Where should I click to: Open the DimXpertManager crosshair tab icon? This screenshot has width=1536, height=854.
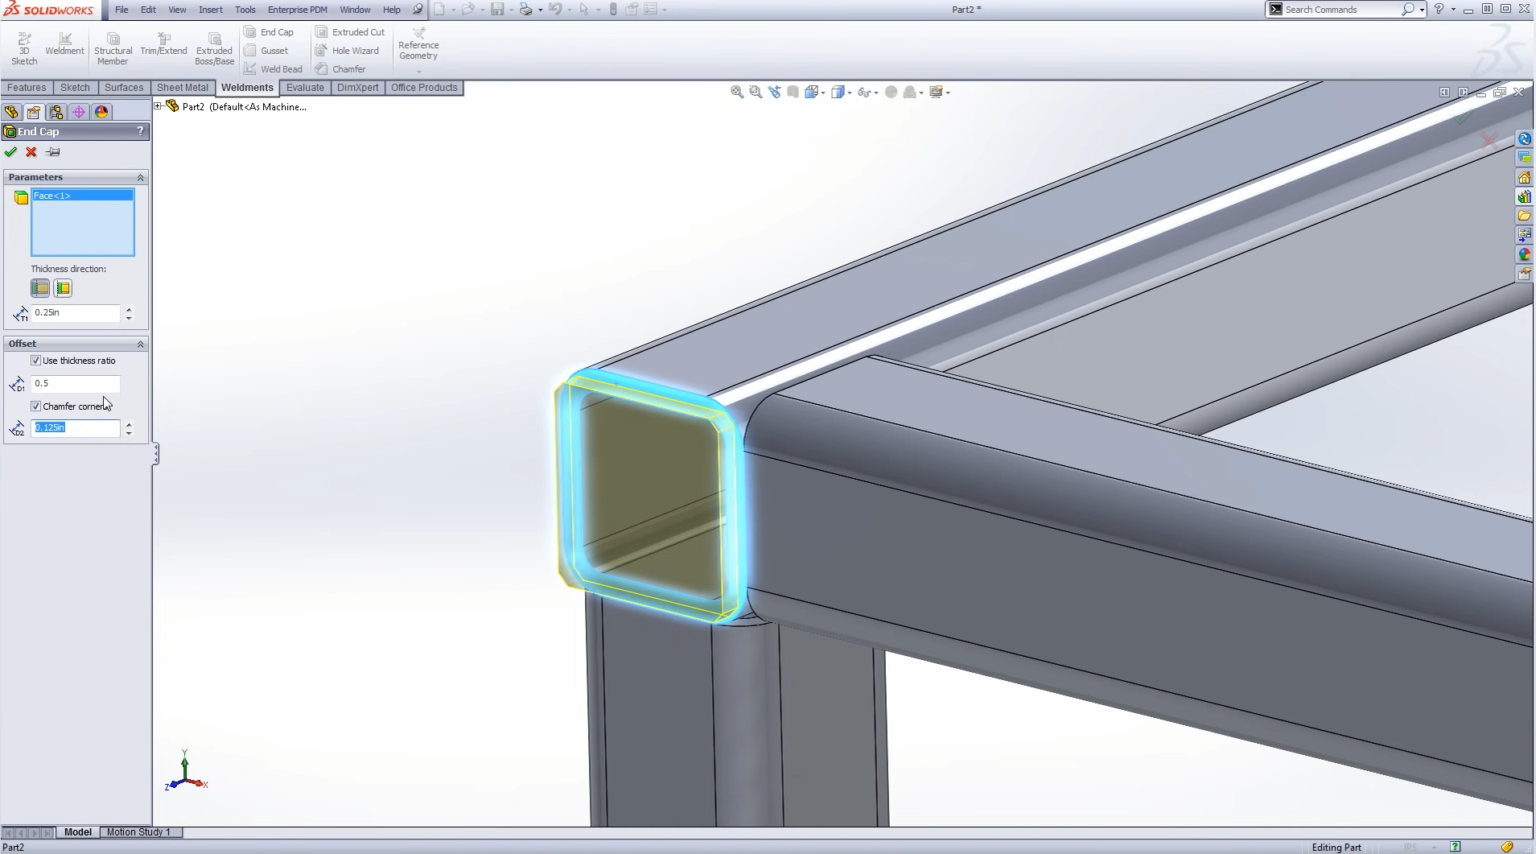click(x=78, y=112)
